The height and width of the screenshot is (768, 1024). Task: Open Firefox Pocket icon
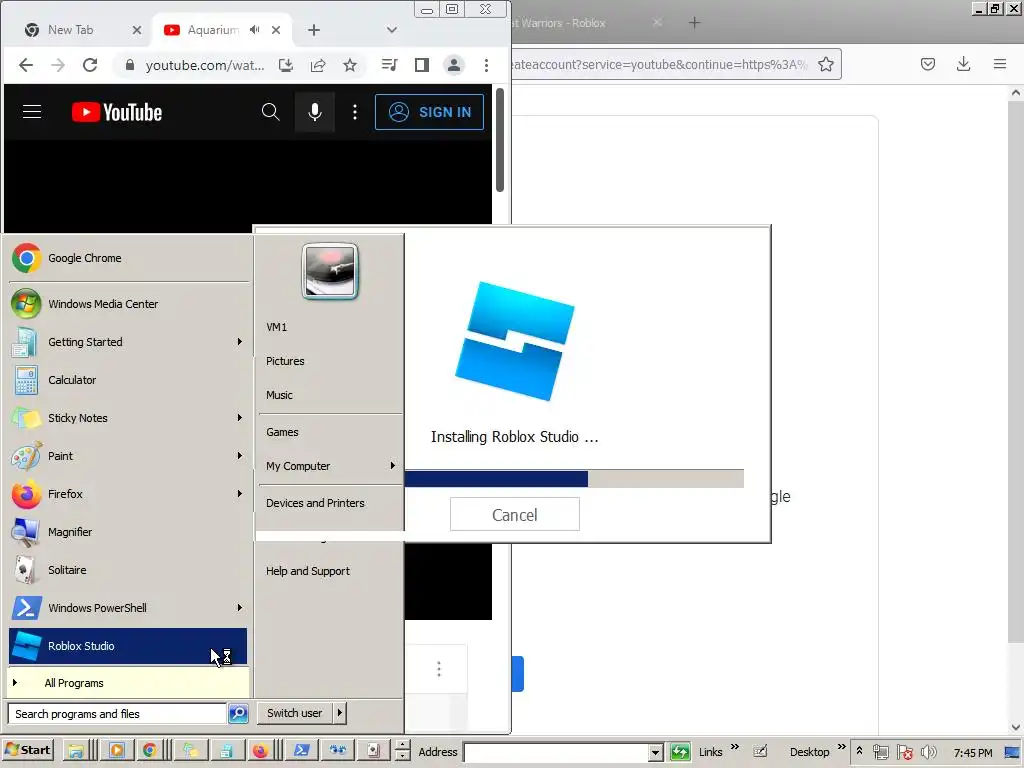pos(928,64)
